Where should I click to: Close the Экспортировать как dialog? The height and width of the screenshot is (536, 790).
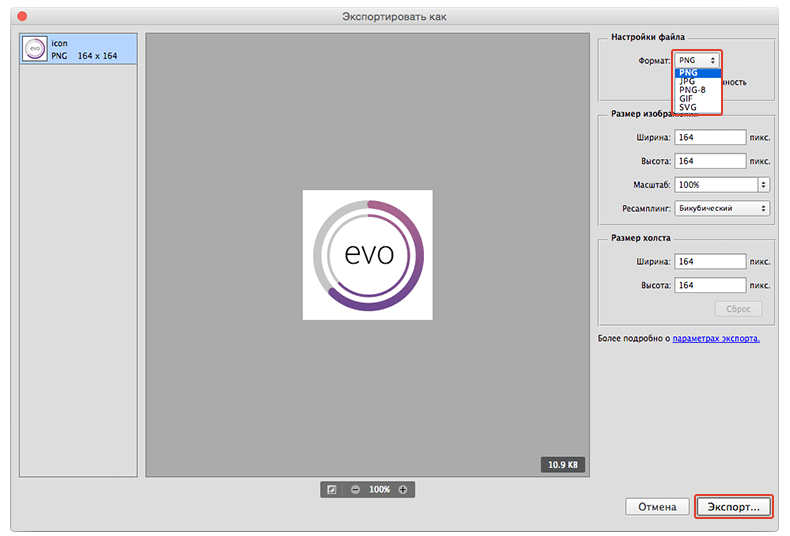[x=22, y=16]
